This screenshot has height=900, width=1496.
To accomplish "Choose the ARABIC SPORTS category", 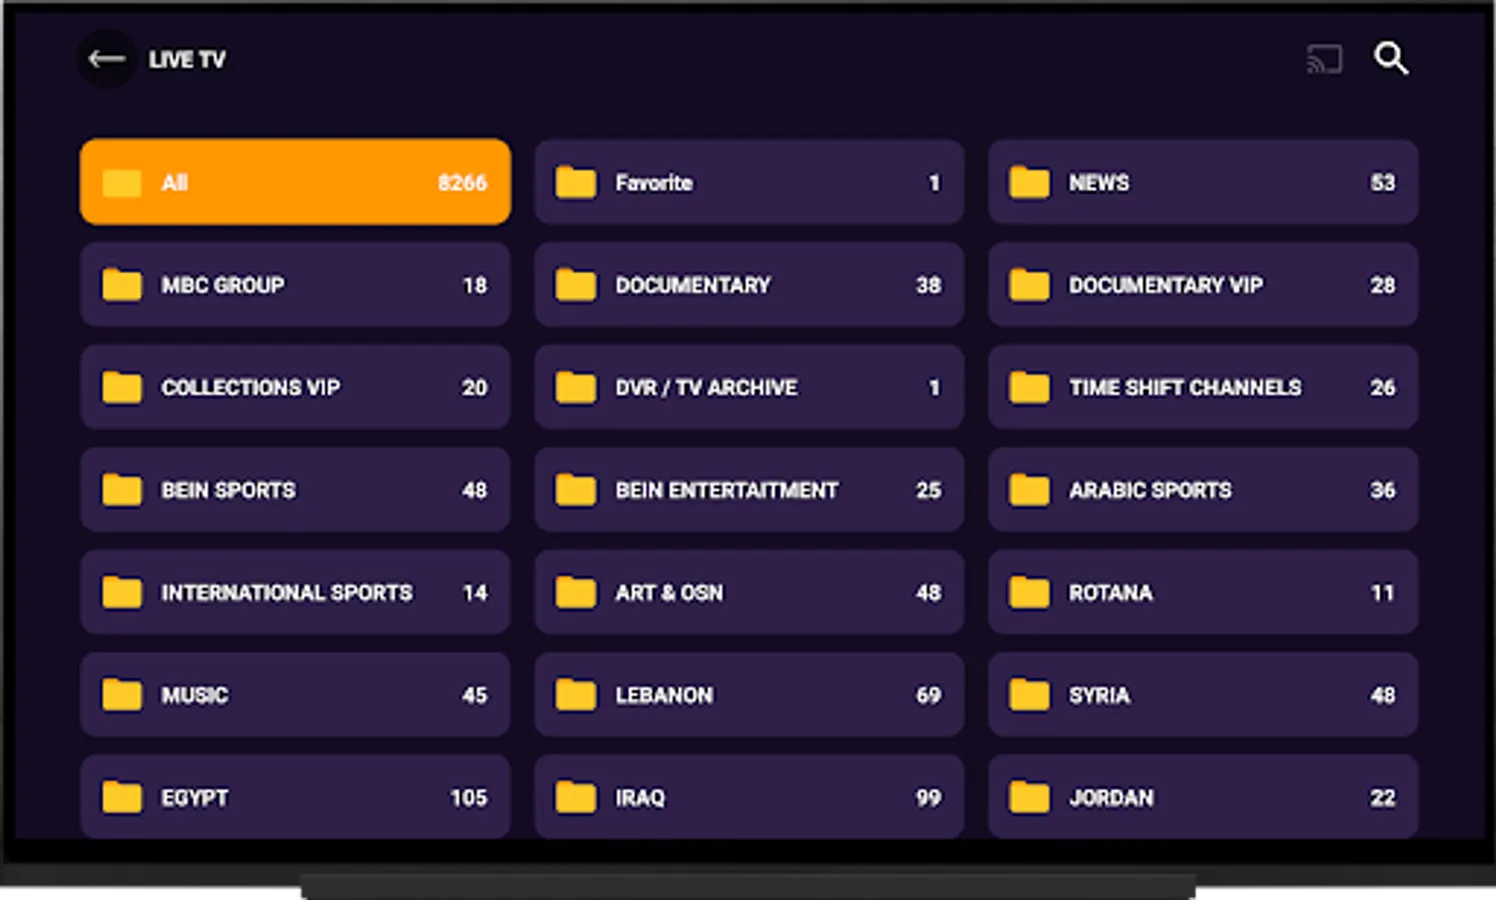I will click(x=1203, y=490).
